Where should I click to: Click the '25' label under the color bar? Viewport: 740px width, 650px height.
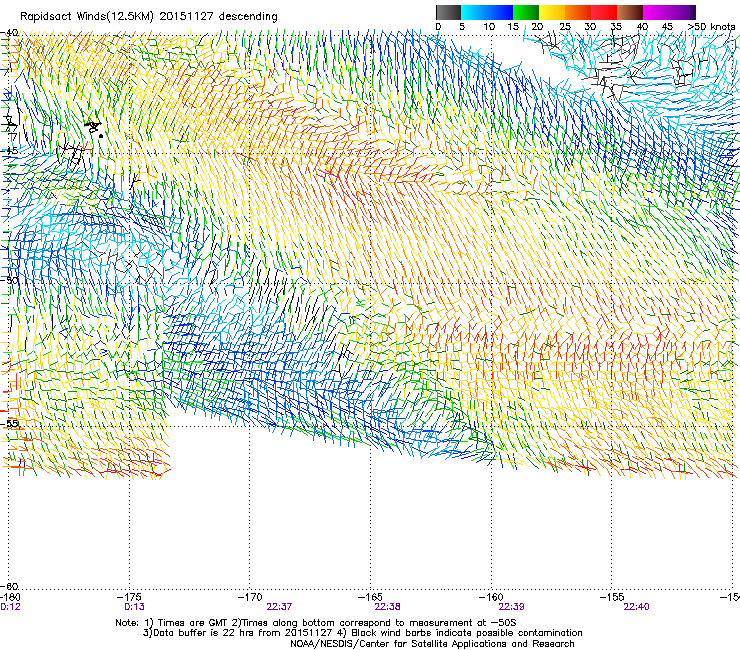tap(565, 27)
